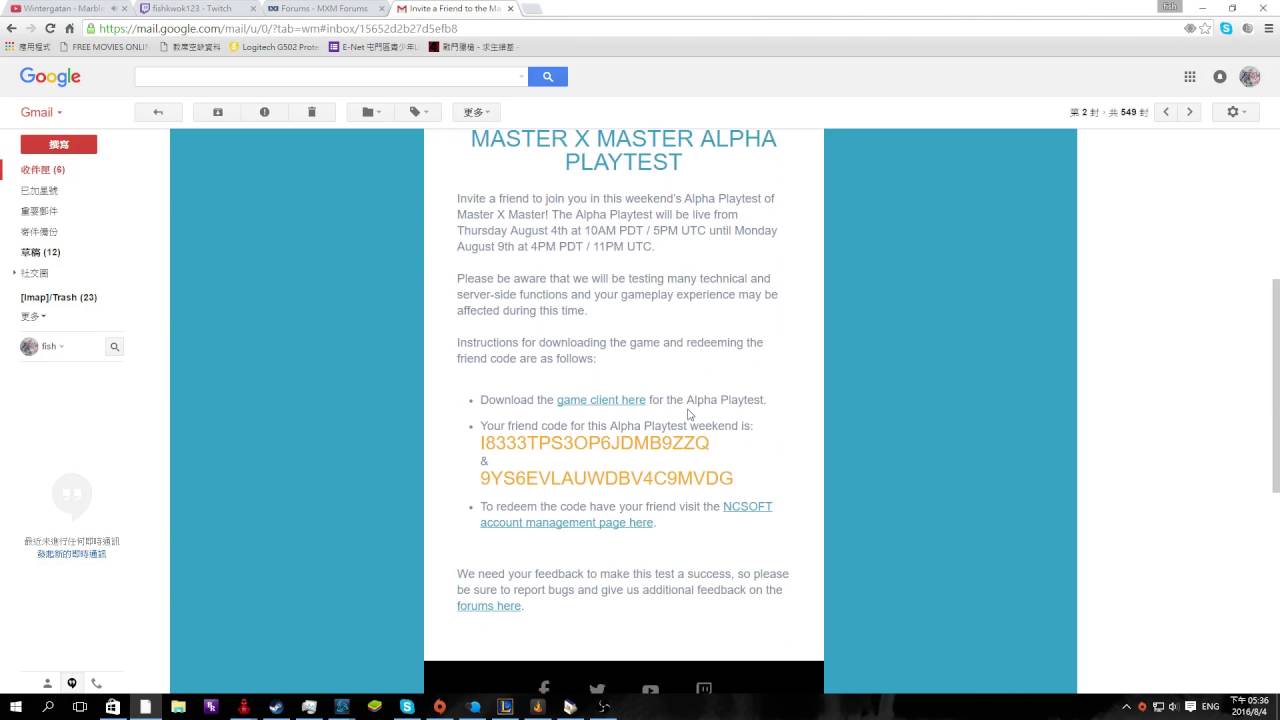Image resolution: width=1280 pixels, height=720 pixels.
Task: Open the Windows Start menu
Action: [16, 707]
